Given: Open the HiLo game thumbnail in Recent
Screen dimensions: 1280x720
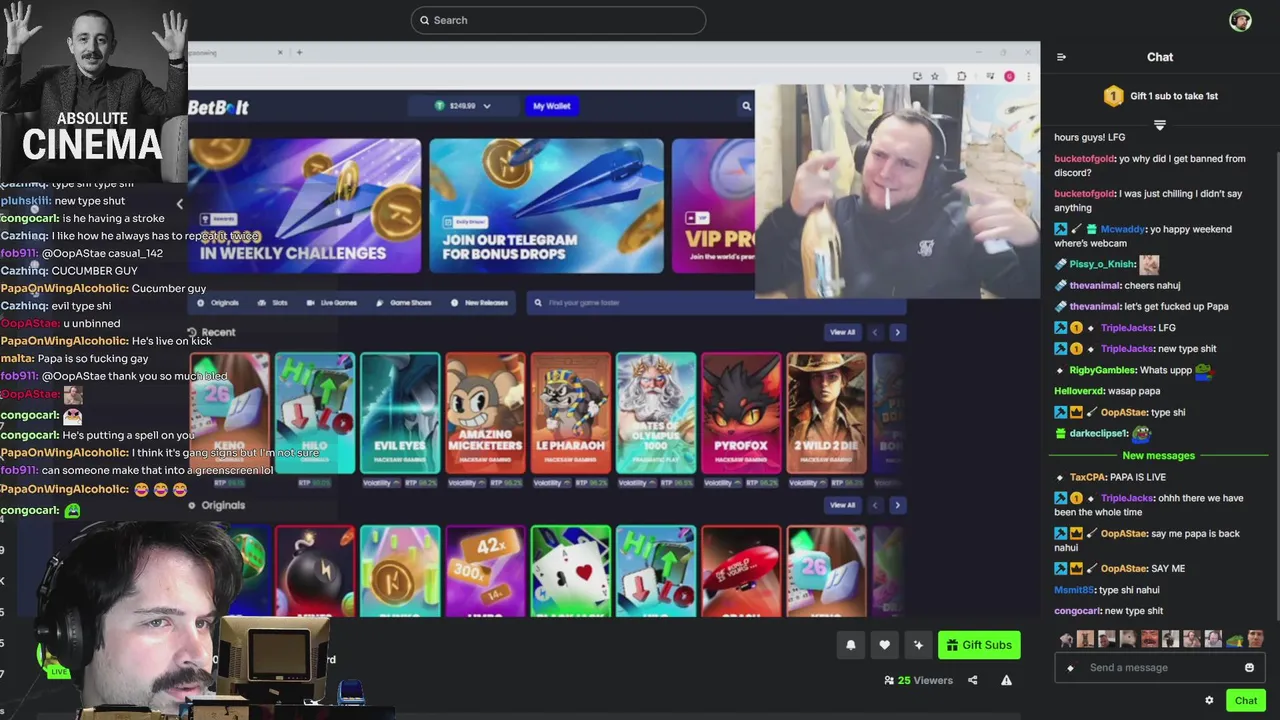Looking at the screenshot, I should (314, 413).
